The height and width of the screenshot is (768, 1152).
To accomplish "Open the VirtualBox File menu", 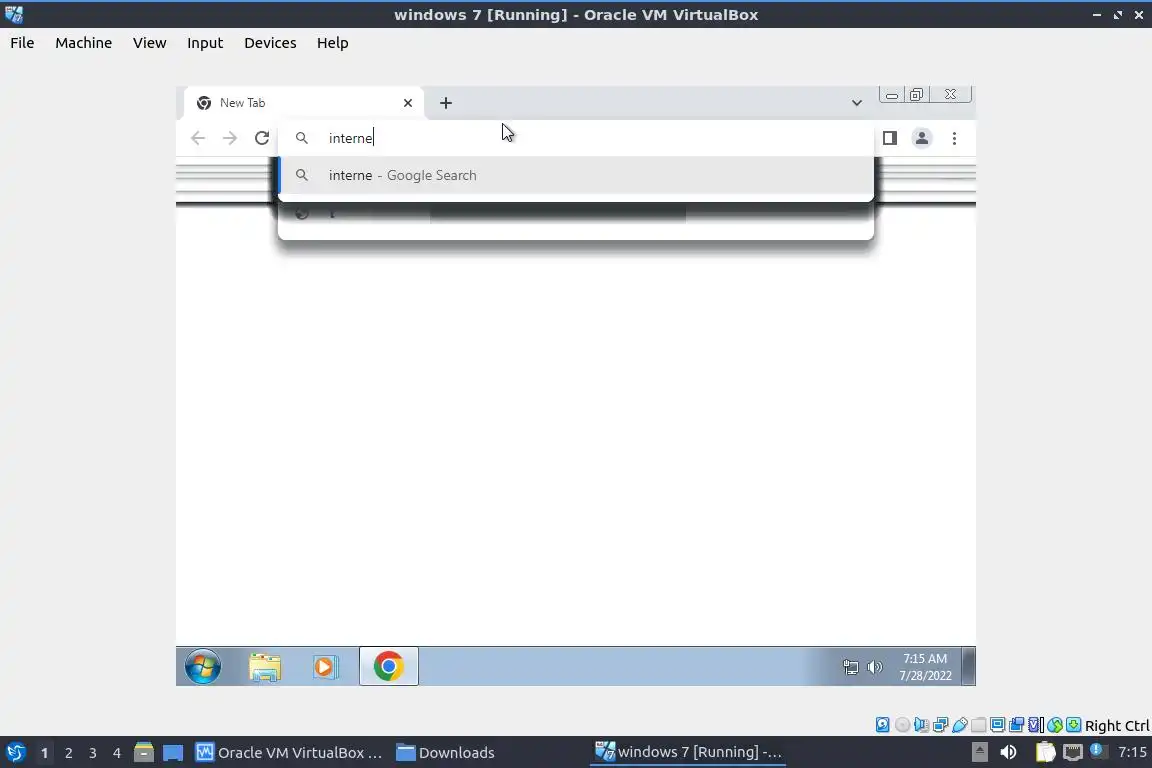I will tap(22, 43).
